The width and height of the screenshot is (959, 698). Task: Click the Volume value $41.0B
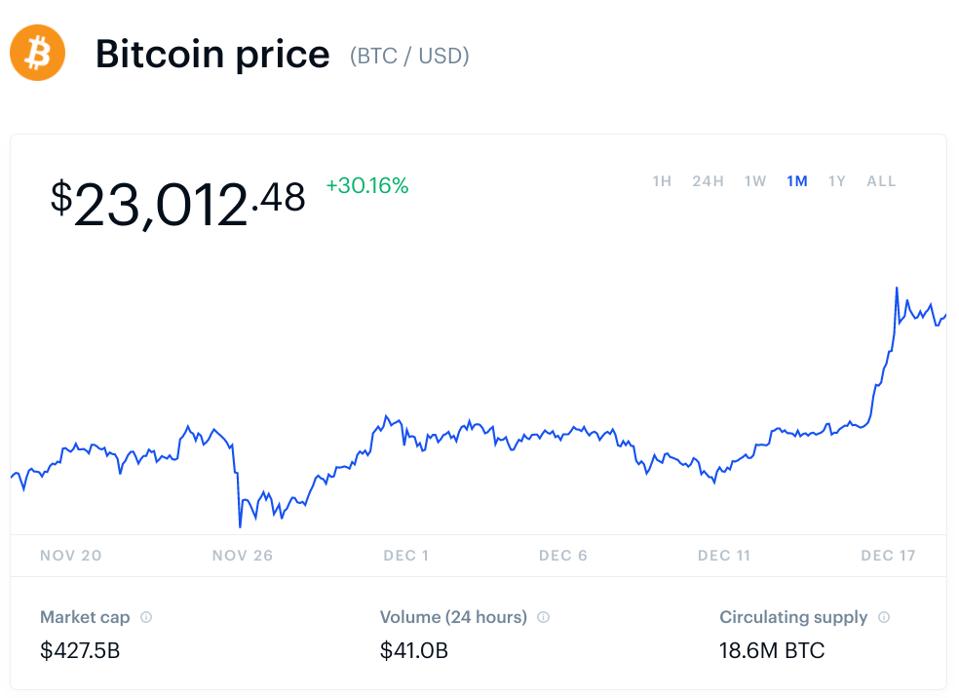414,649
